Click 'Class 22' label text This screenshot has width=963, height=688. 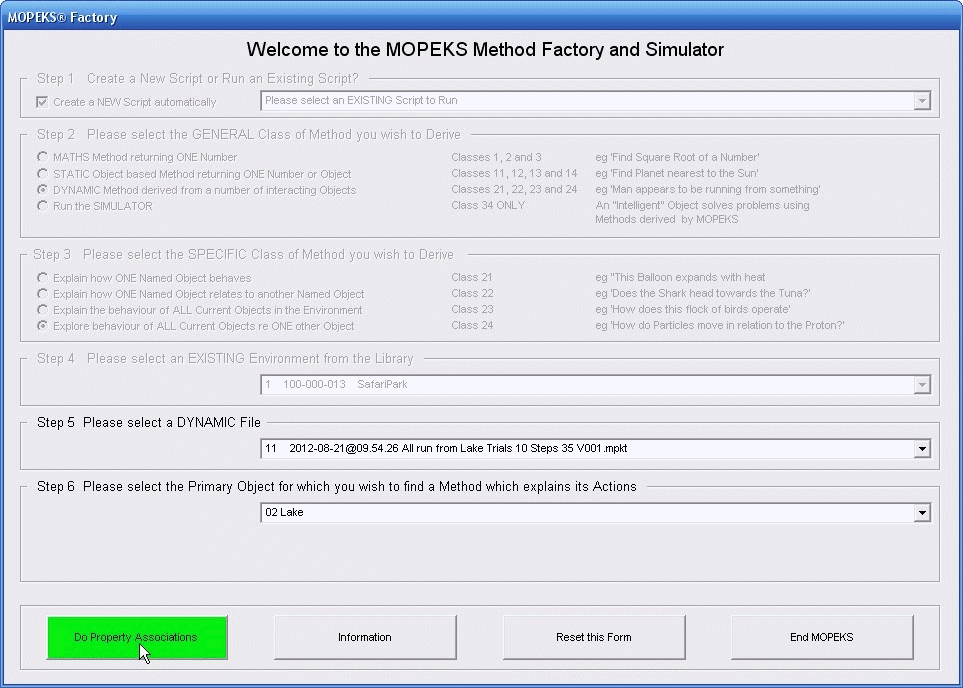click(472, 293)
